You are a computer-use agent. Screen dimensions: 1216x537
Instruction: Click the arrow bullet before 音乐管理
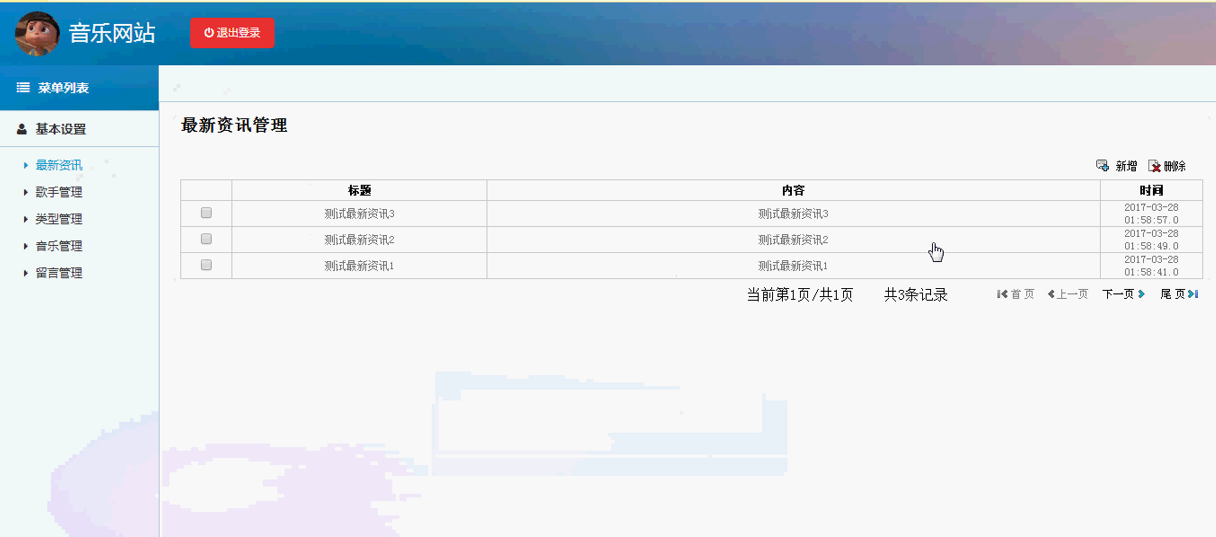(x=26, y=246)
